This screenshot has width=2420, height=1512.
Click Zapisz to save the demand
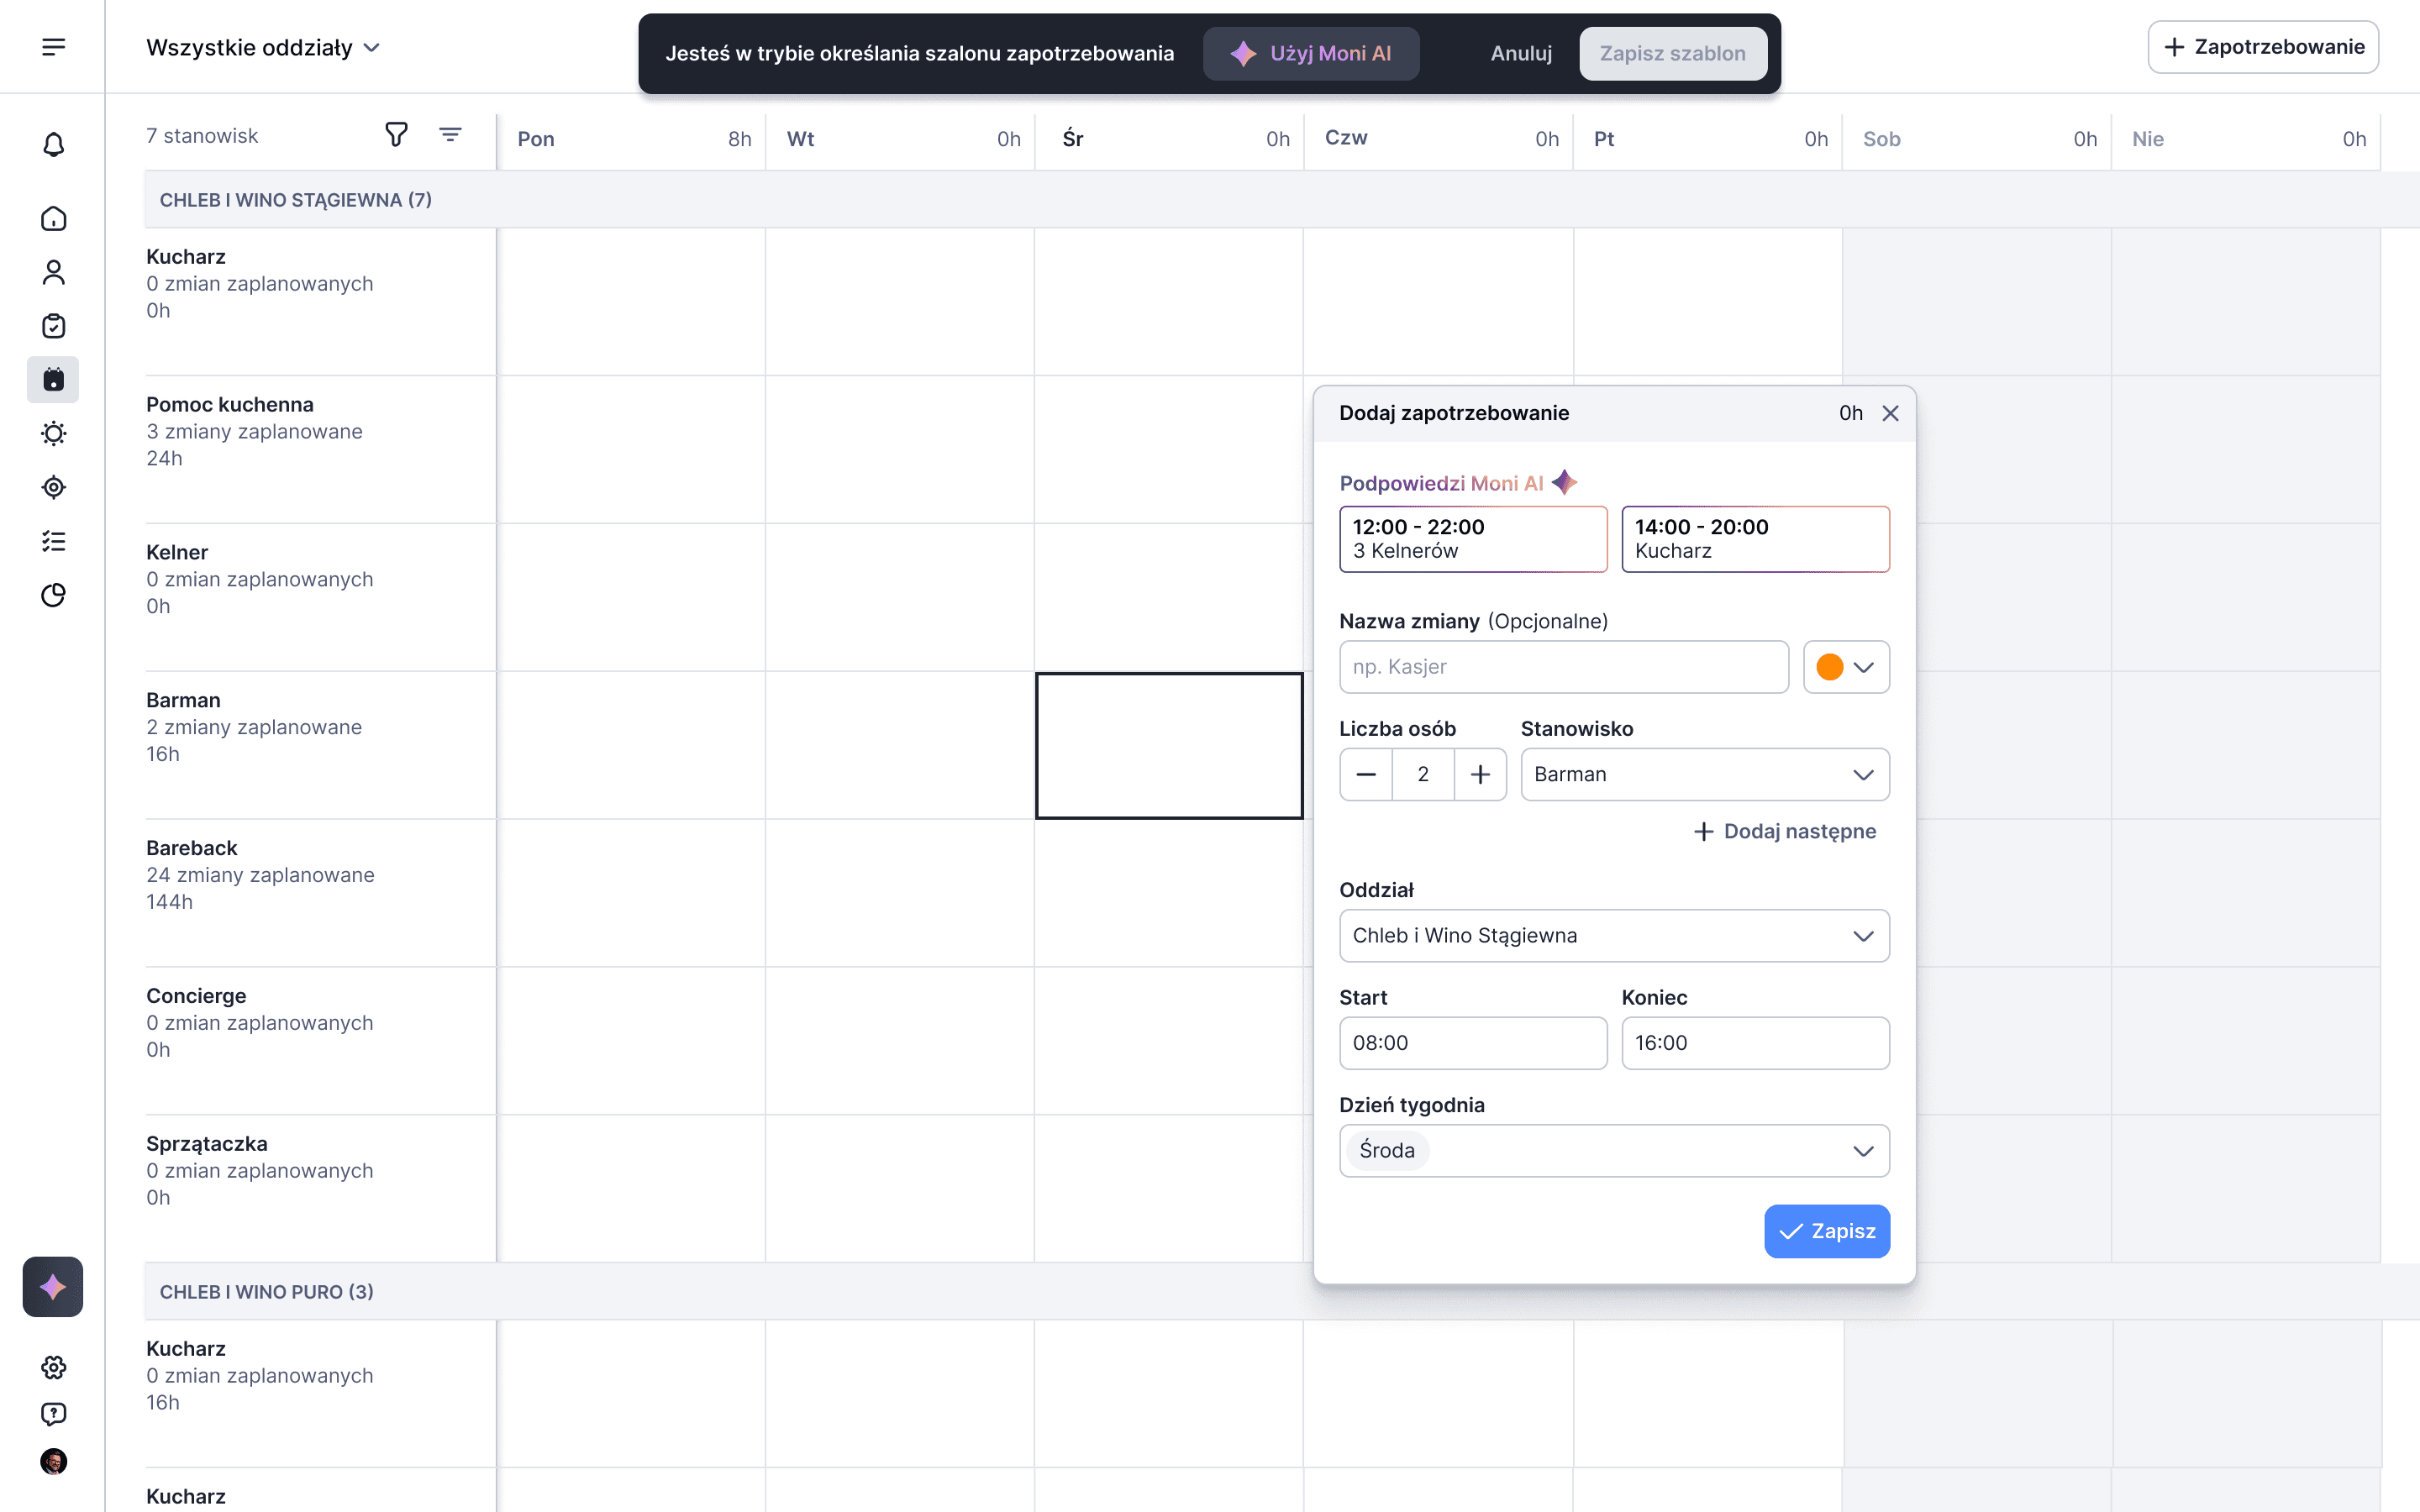1826,1231
